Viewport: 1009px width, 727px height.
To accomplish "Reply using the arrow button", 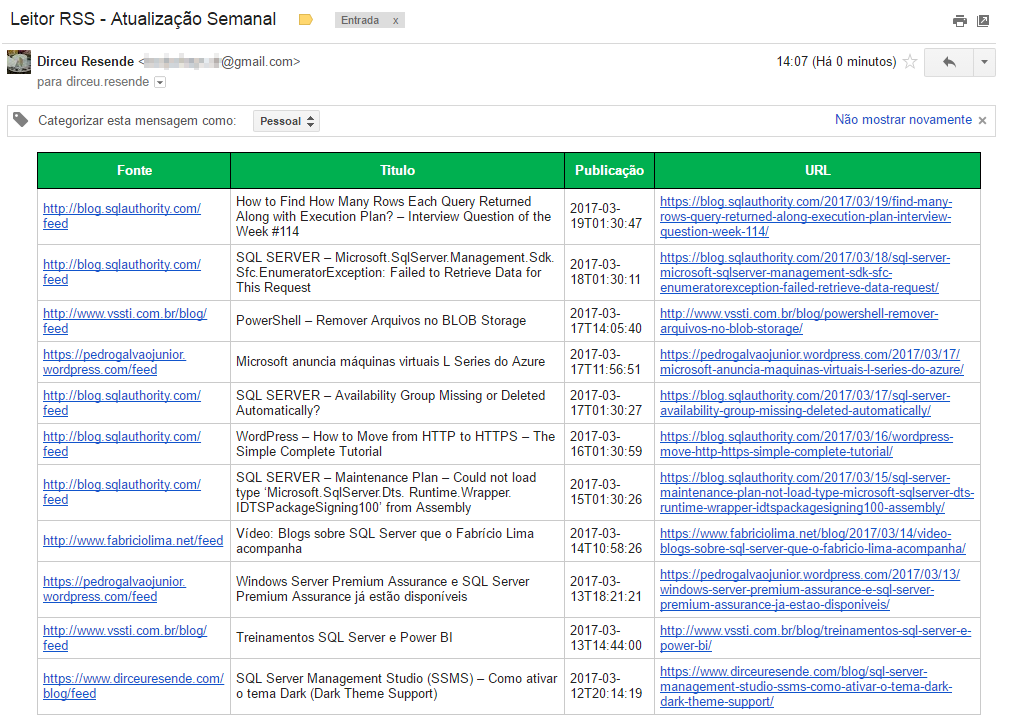I will [949, 62].
